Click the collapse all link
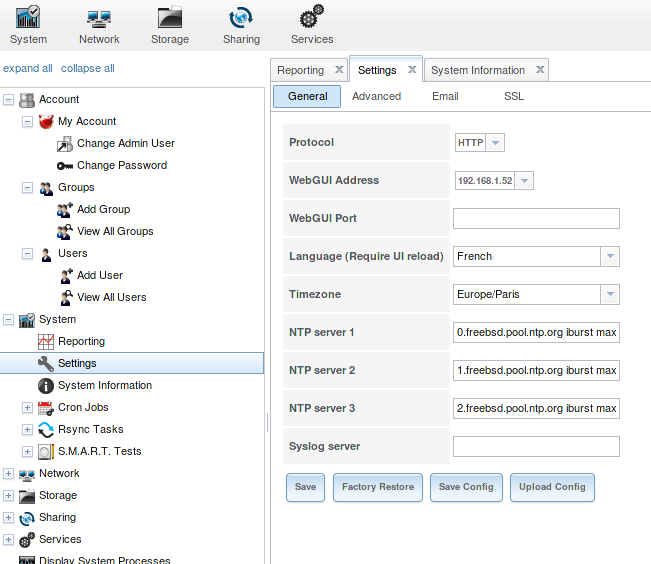 pyautogui.click(x=88, y=69)
